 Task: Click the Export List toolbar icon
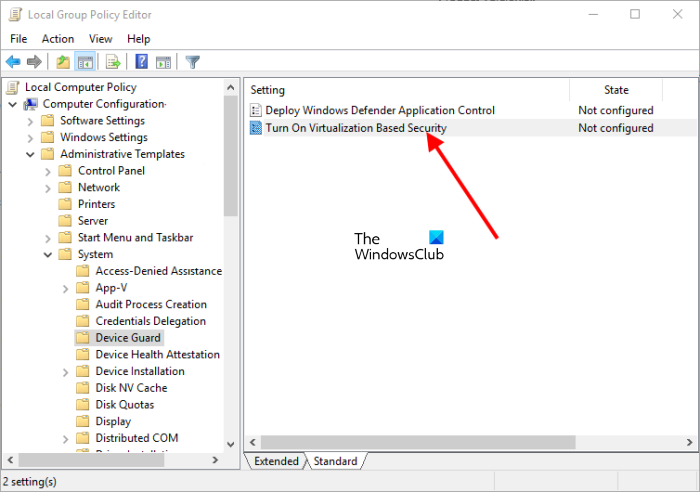[x=113, y=62]
